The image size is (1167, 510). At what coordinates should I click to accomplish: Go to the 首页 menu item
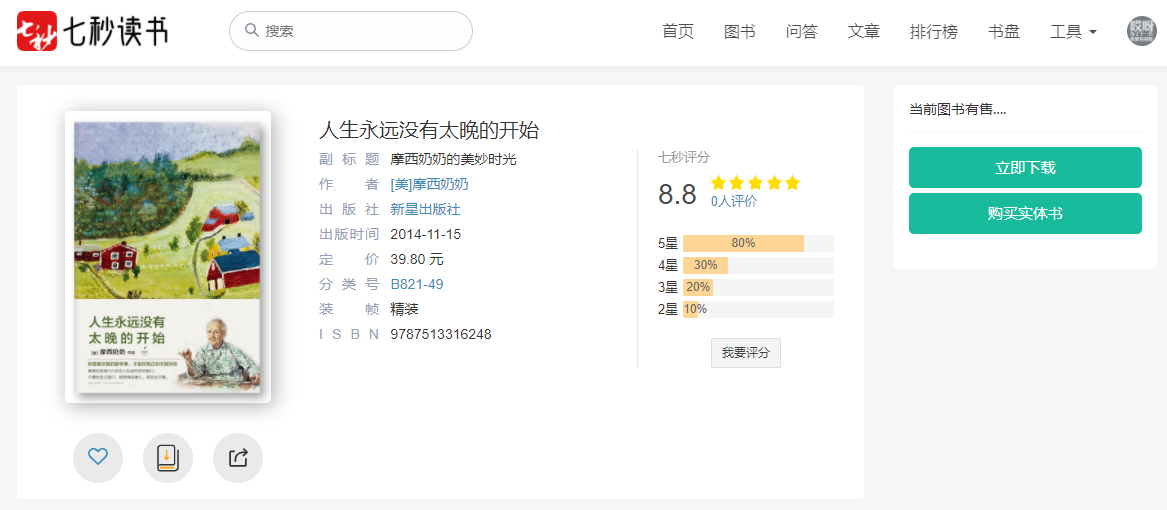[678, 32]
